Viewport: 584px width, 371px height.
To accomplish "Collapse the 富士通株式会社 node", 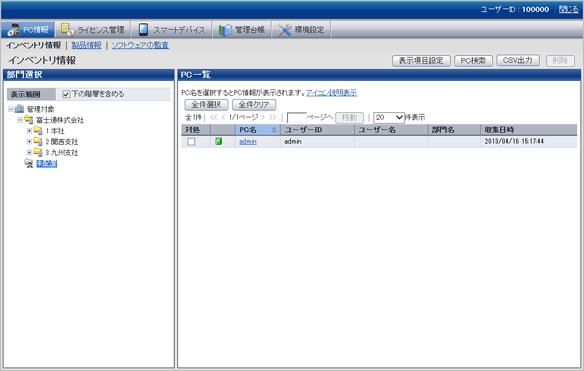I will click(x=20, y=120).
